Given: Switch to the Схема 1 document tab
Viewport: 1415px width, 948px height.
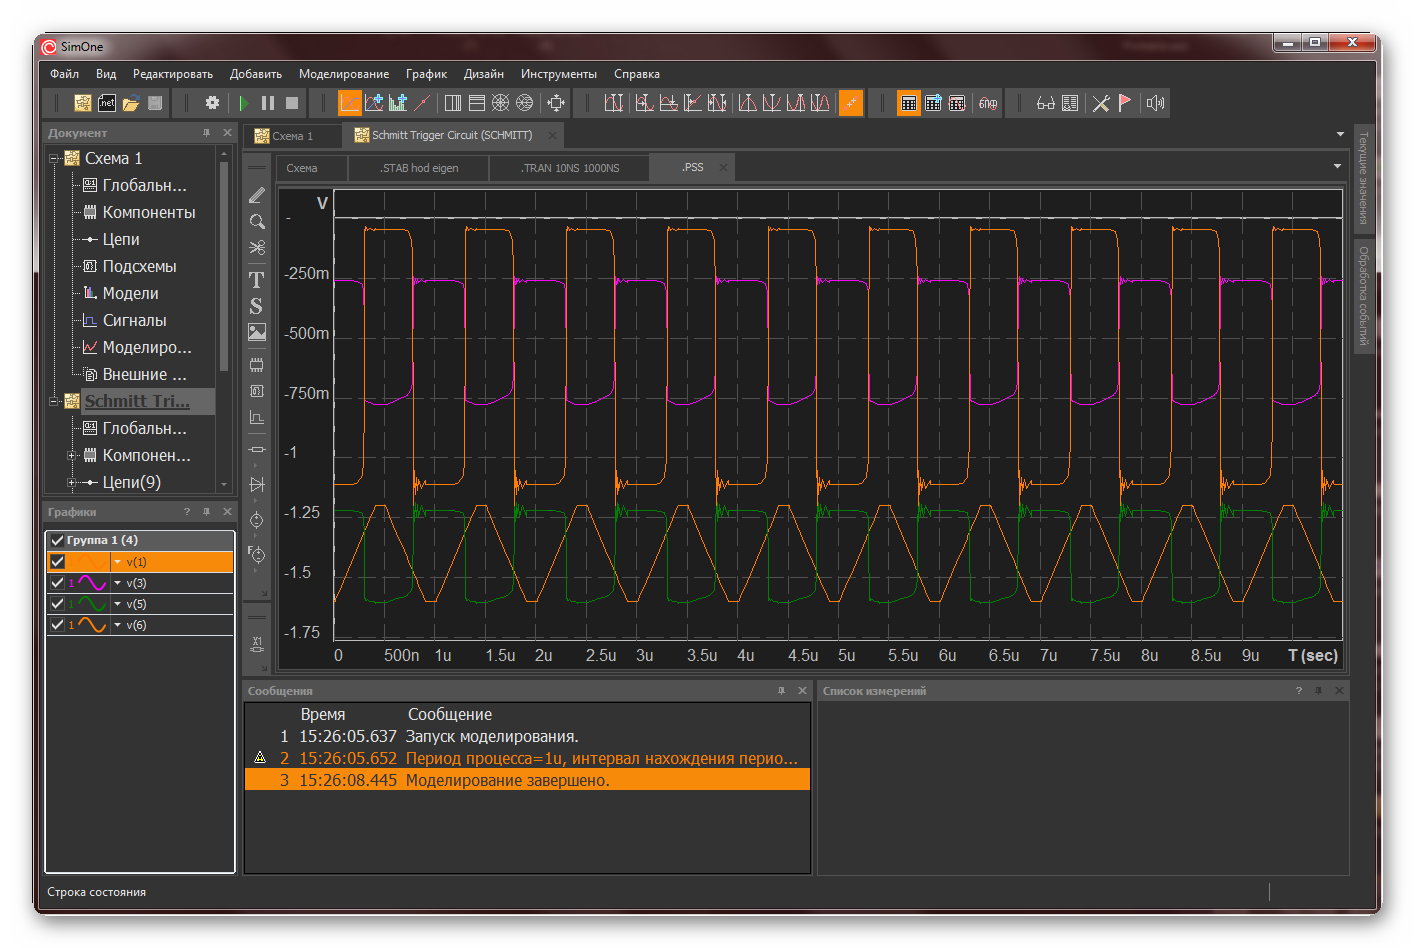Looking at the screenshot, I should pos(292,136).
